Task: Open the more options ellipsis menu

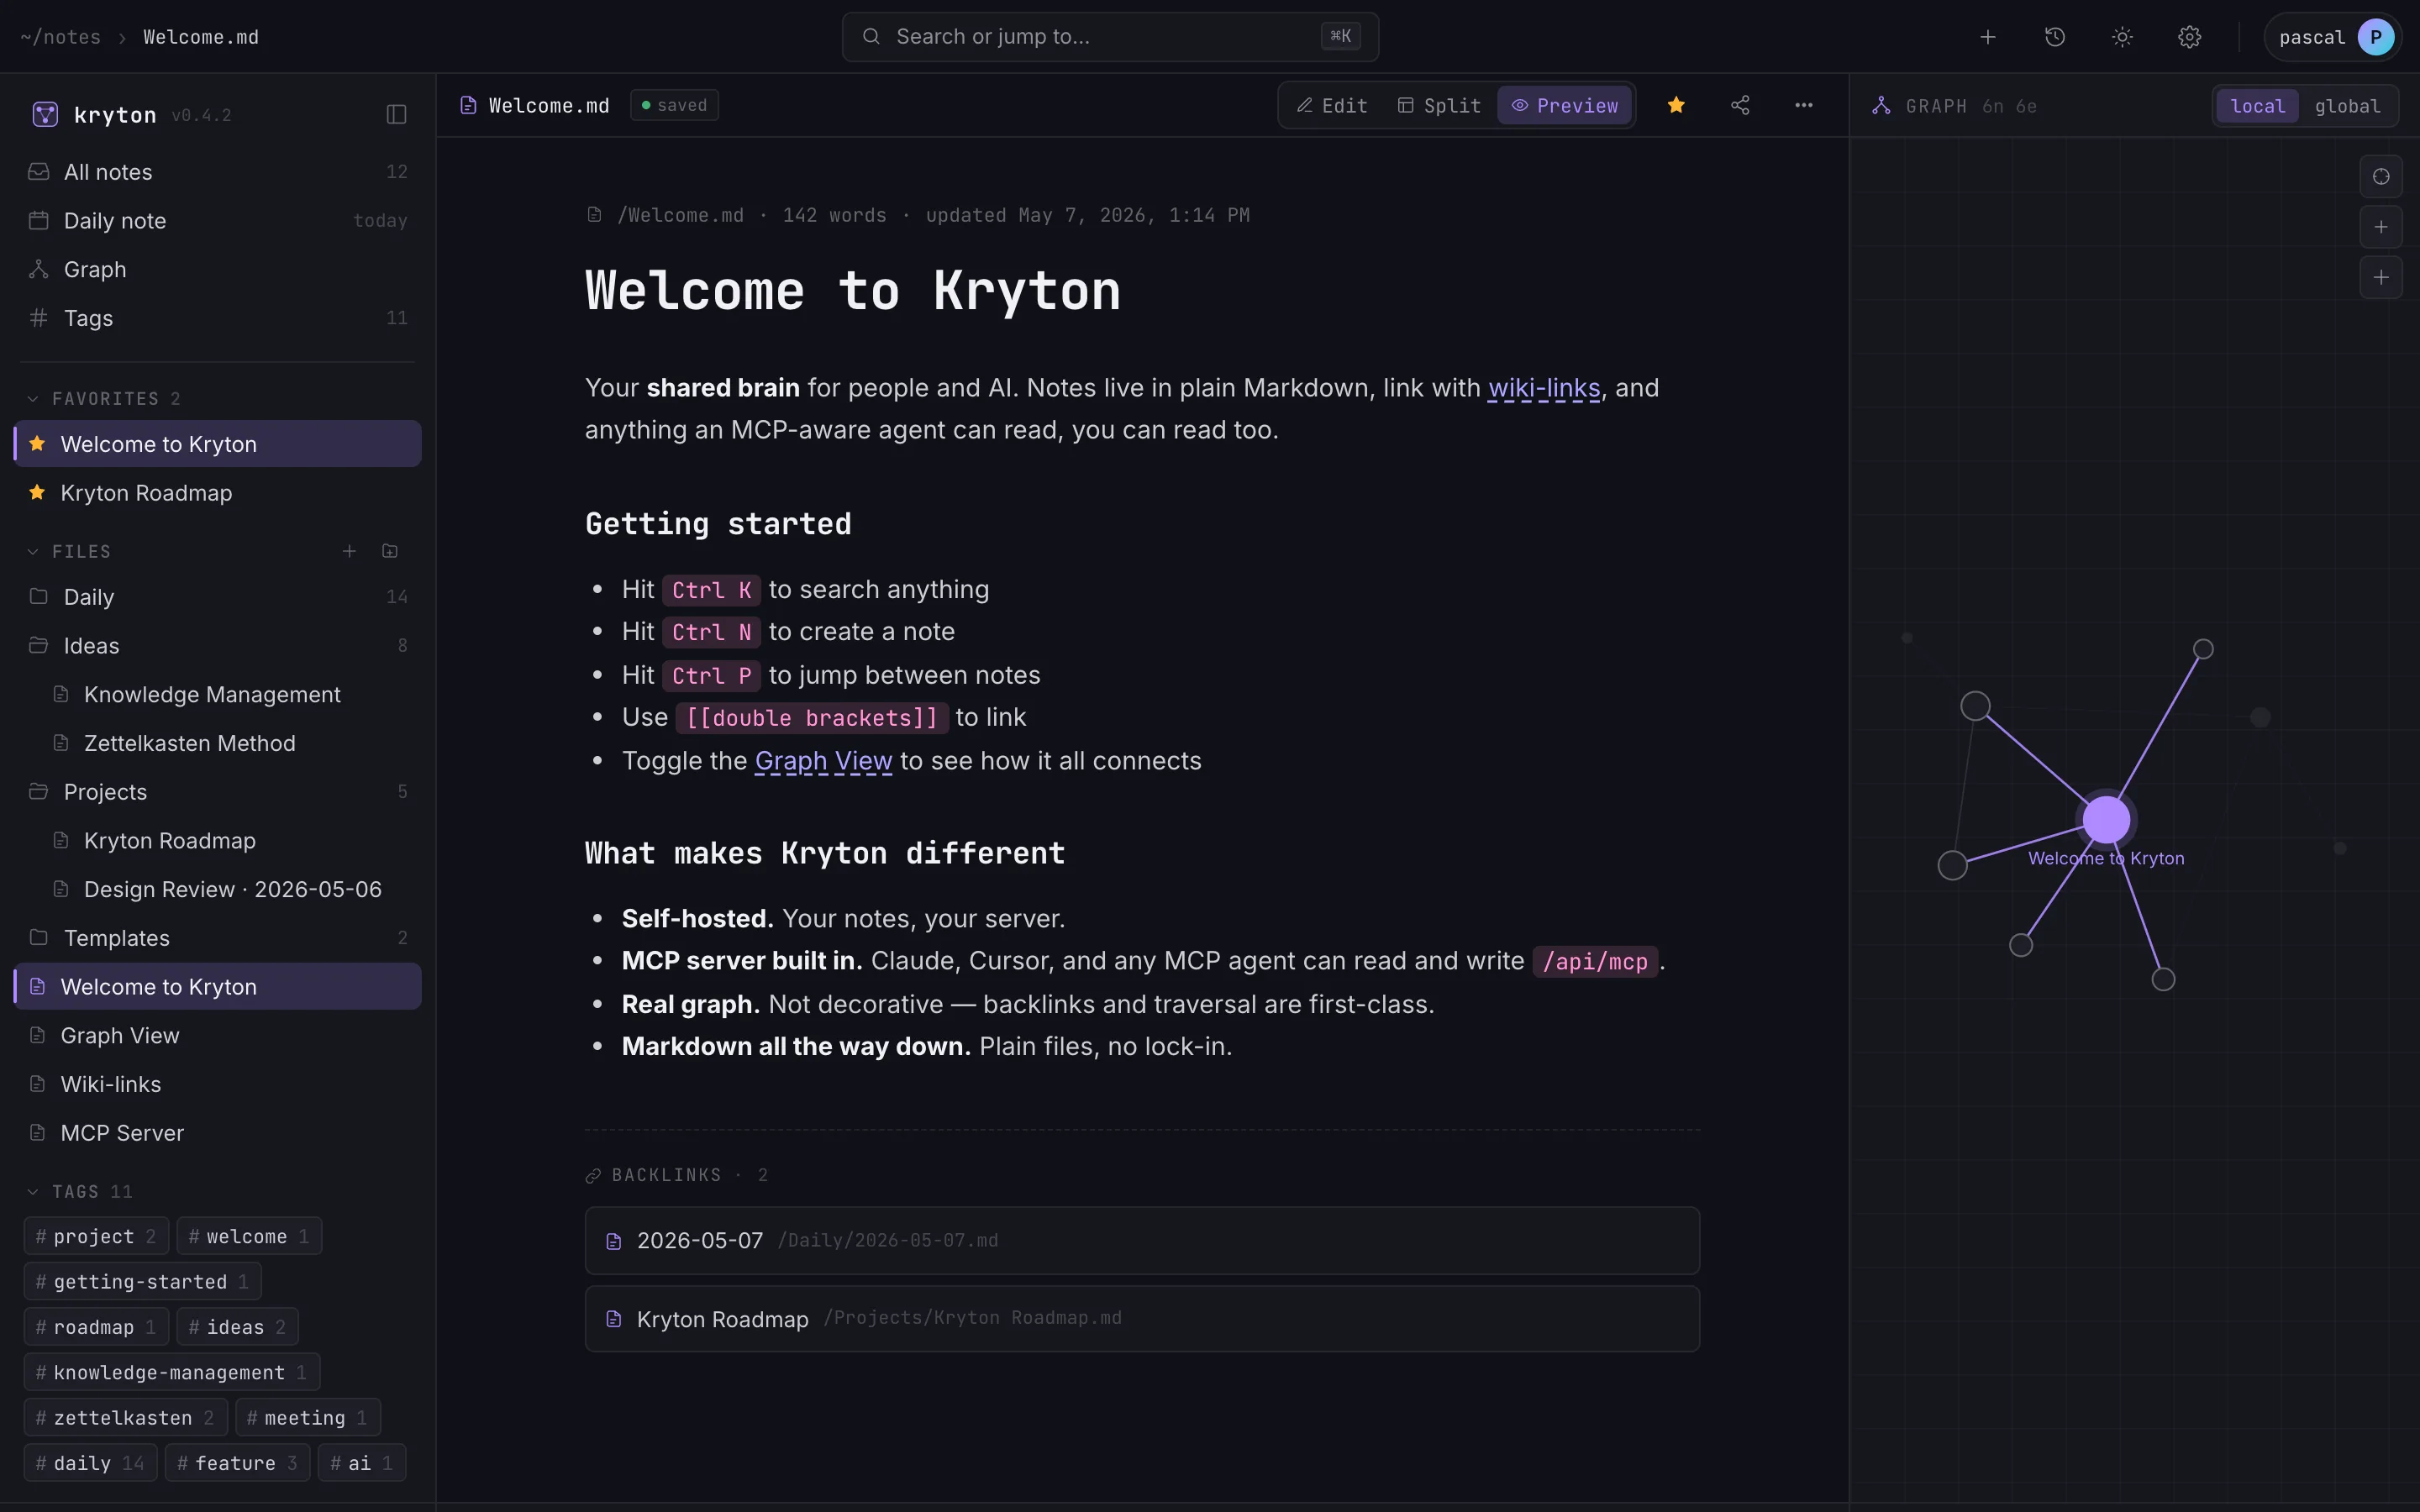Action: [x=1803, y=105]
